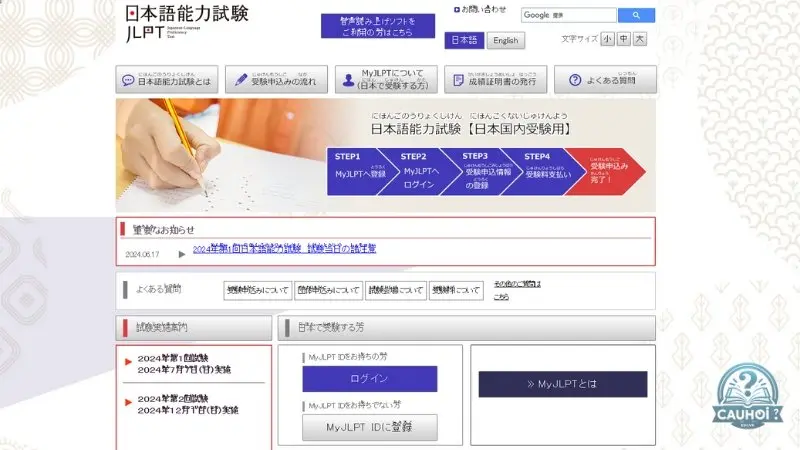Click the person icon beside MyJLPTについて

point(348,81)
